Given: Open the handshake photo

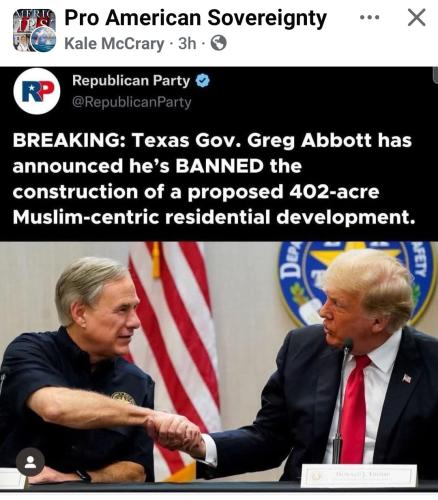Looking at the screenshot, I should click(219, 366).
